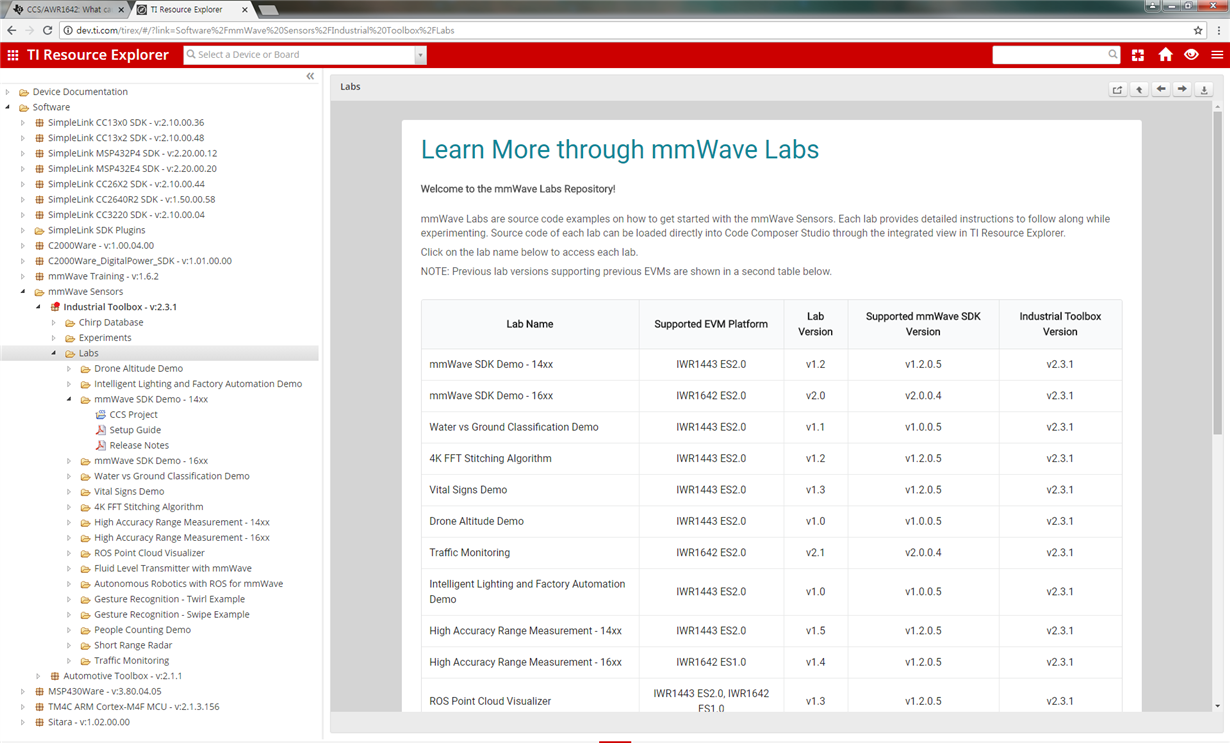Open Select a Device or Board dropdown arrow
Viewport: 1230px width, 743px height.
(x=420, y=55)
